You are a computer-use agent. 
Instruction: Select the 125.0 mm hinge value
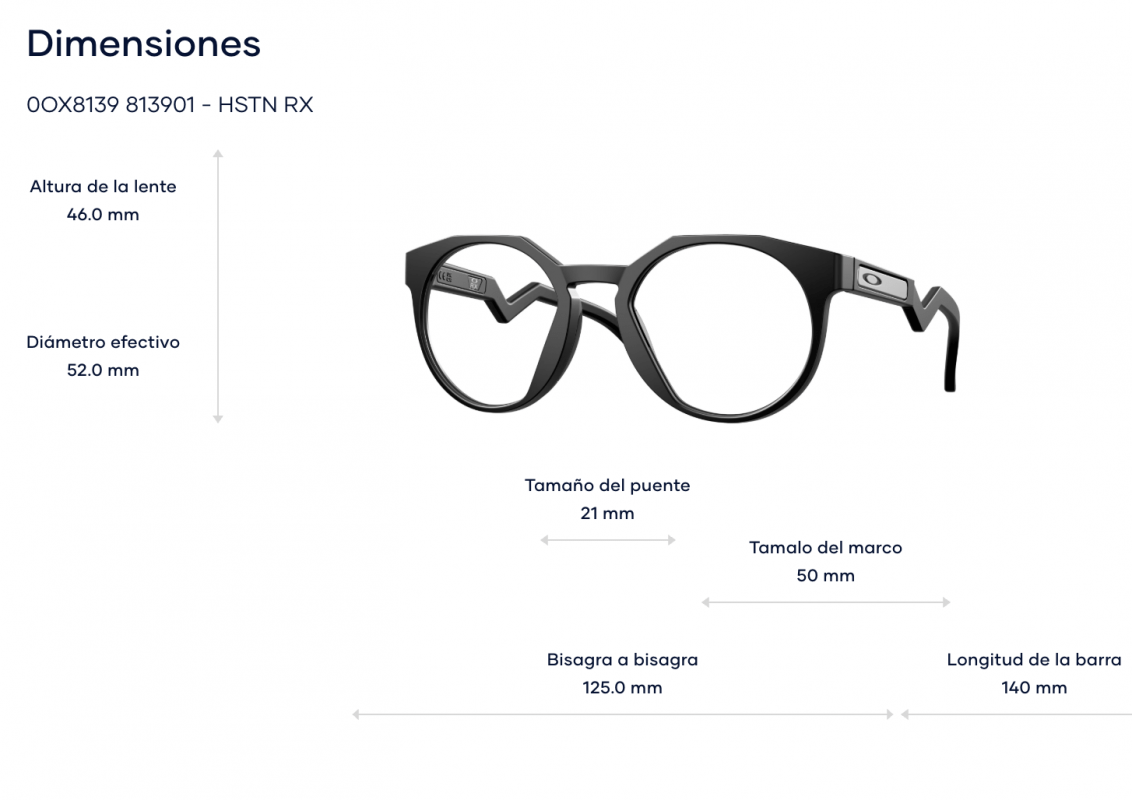622,687
